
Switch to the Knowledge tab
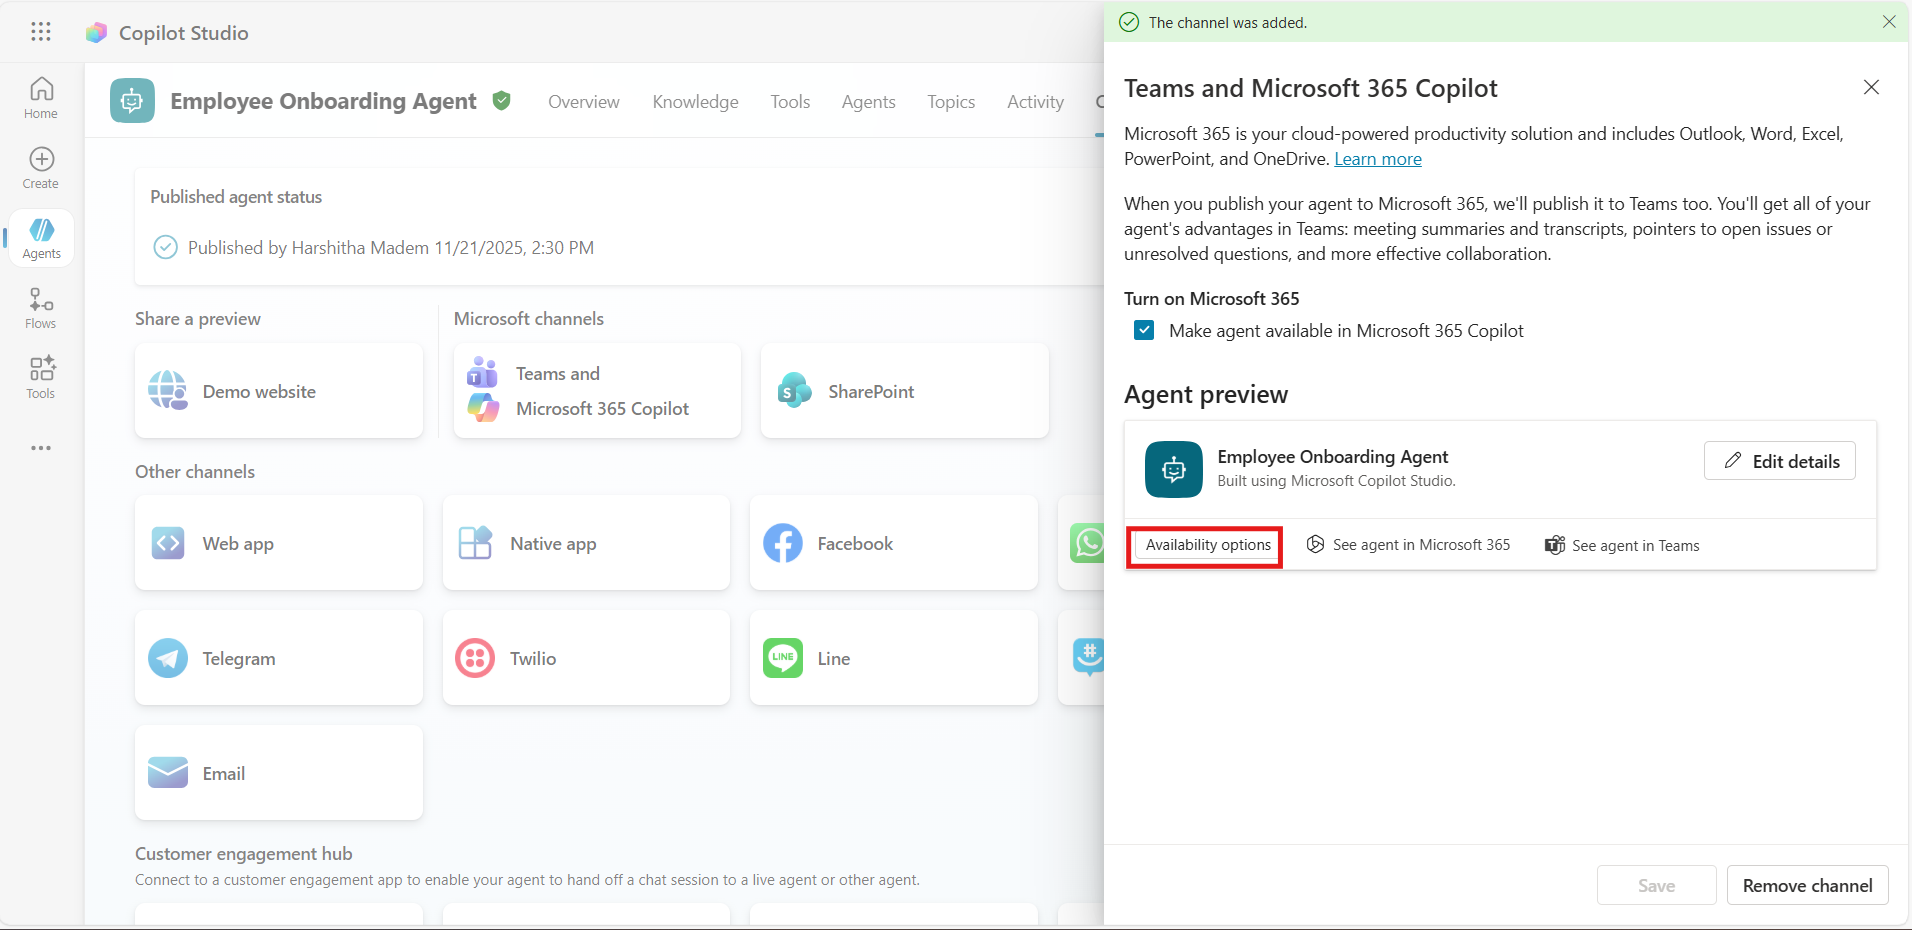(695, 102)
